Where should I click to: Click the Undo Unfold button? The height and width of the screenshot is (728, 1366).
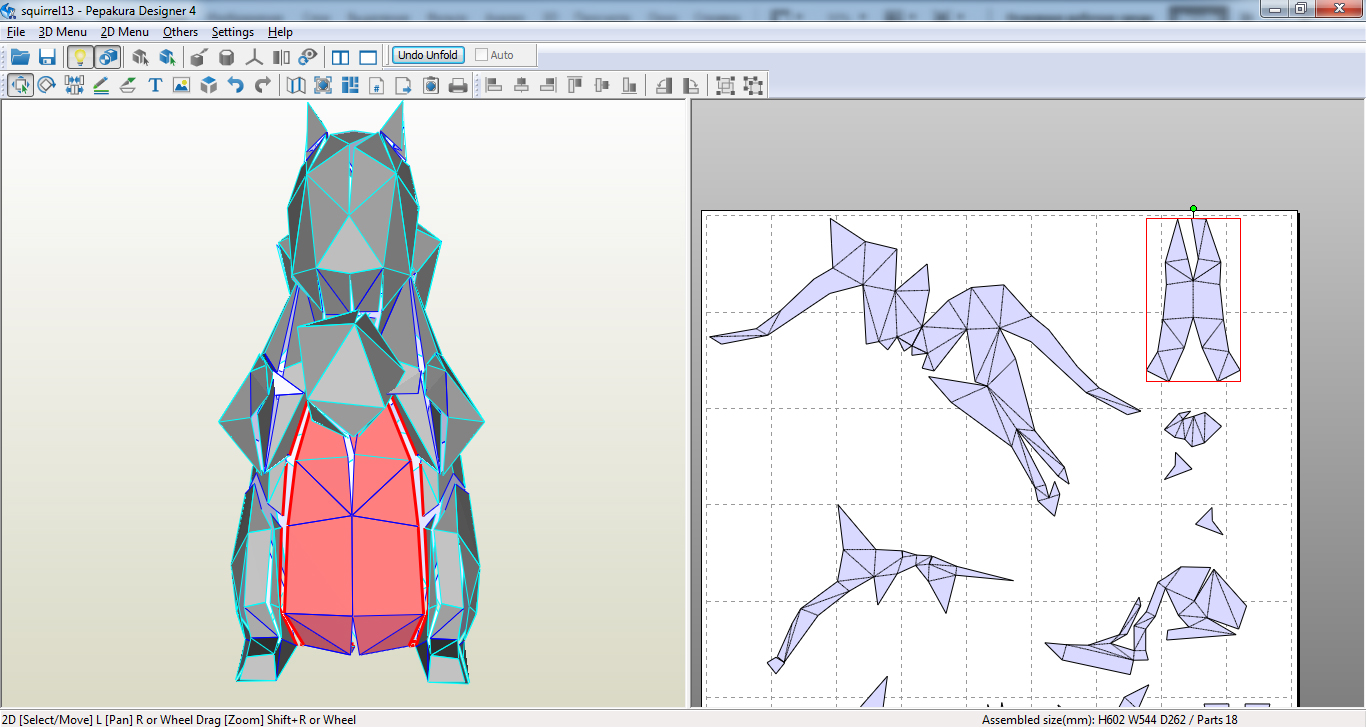coord(428,55)
